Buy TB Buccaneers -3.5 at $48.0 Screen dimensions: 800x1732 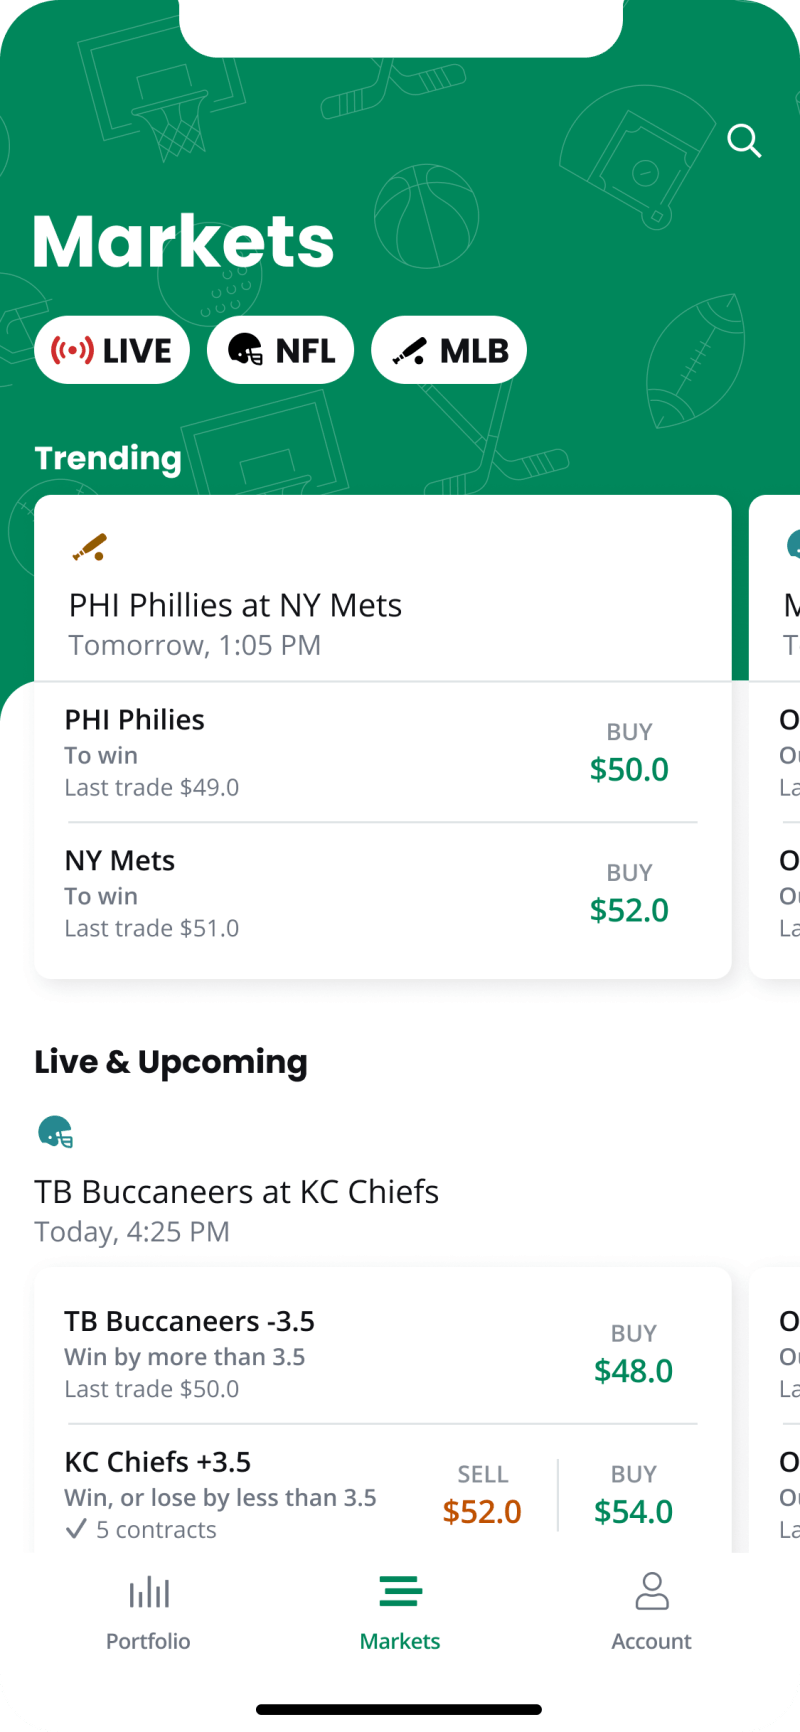tap(633, 1355)
